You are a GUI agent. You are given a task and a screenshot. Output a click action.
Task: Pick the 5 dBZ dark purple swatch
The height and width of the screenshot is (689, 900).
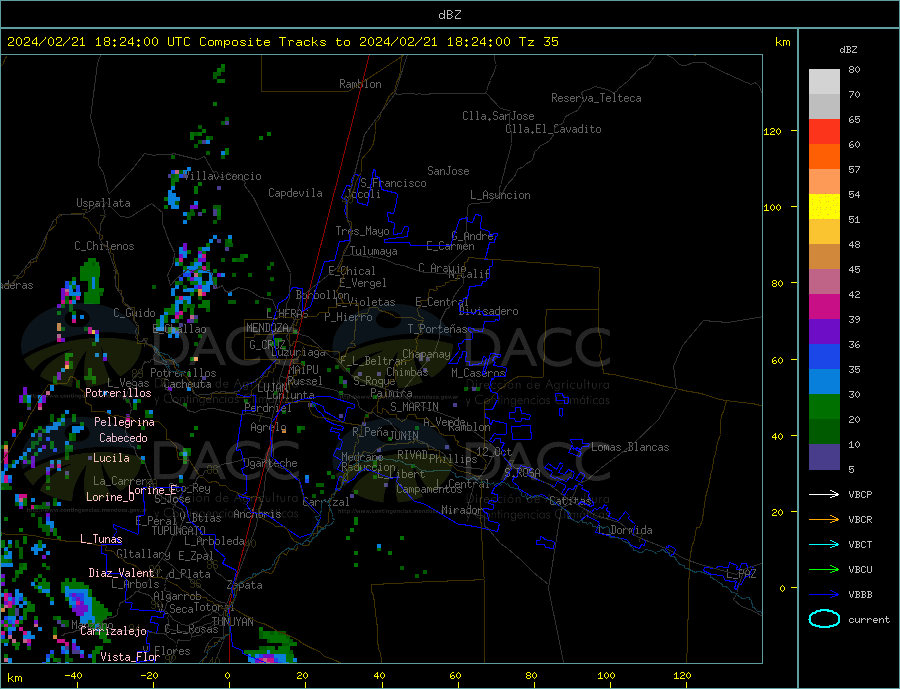pyautogui.click(x=824, y=457)
